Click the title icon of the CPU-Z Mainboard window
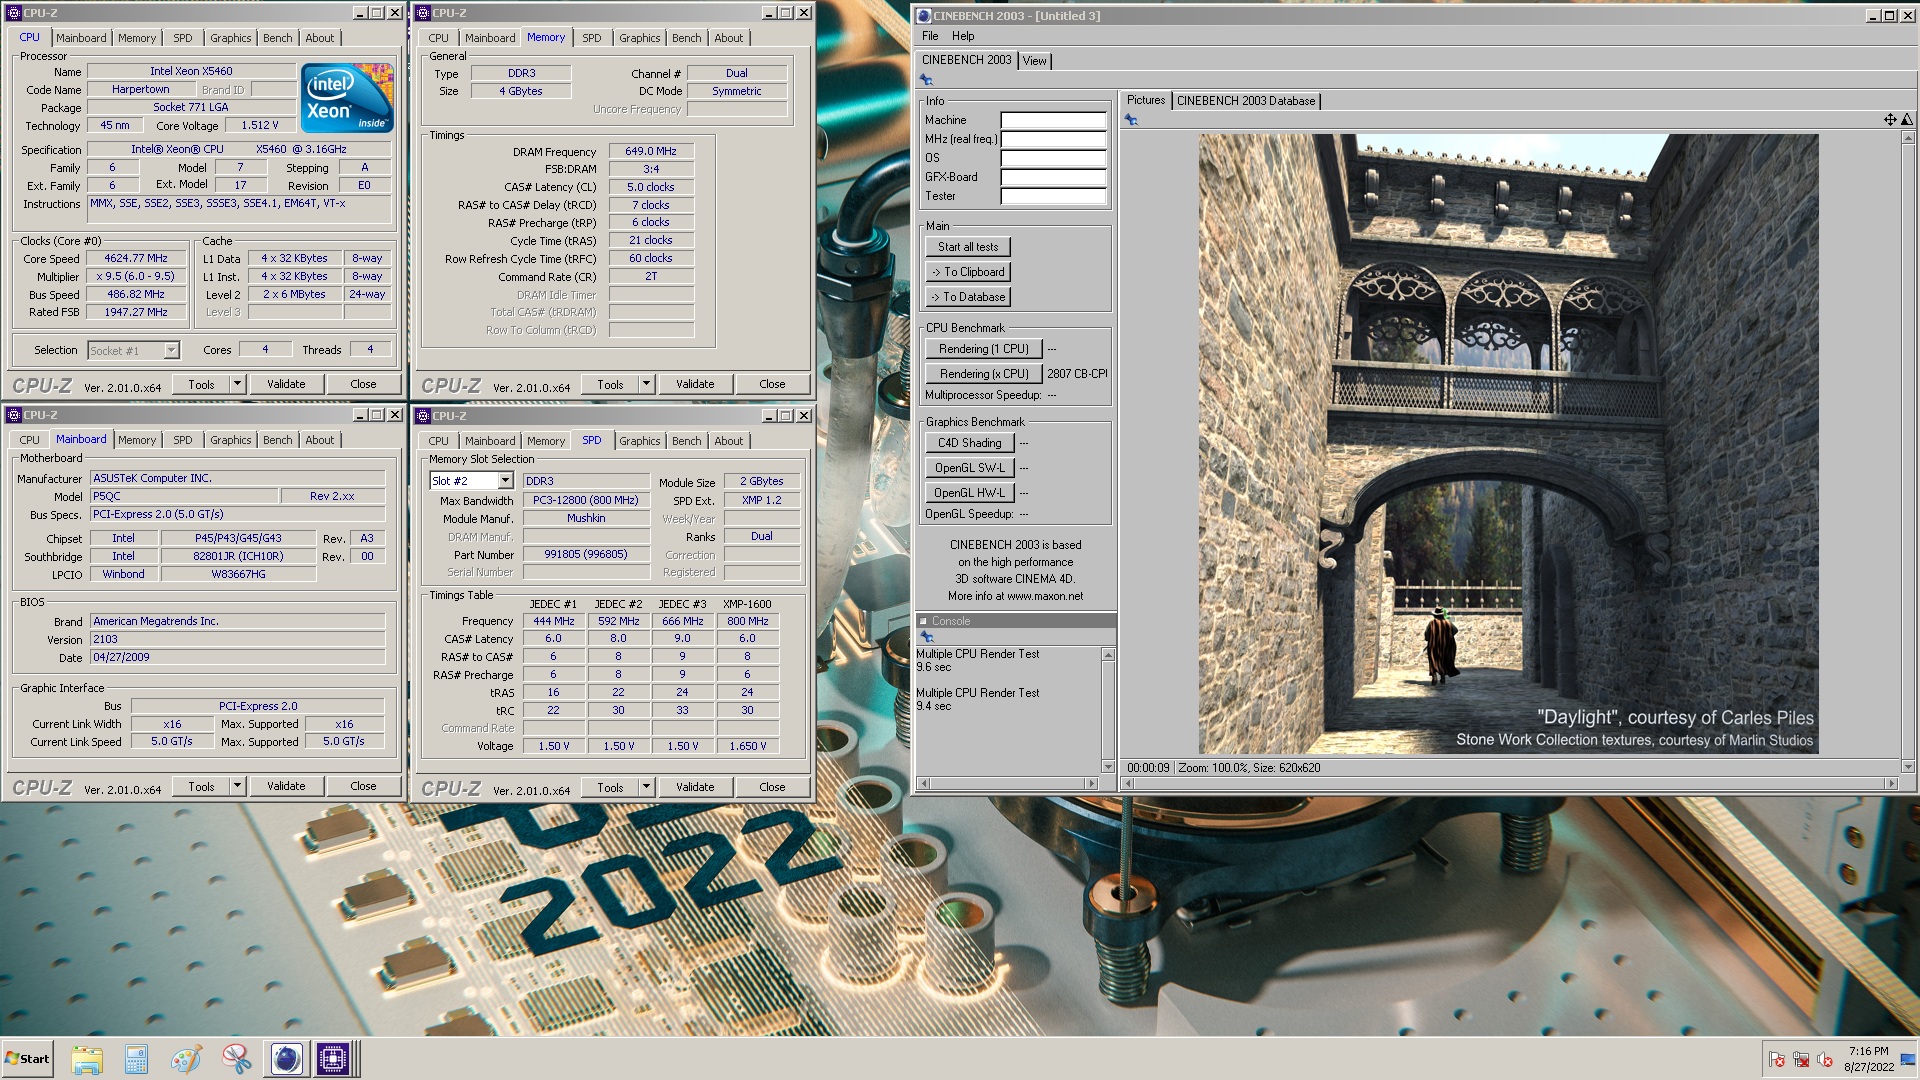1920x1080 pixels. pyautogui.click(x=14, y=415)
